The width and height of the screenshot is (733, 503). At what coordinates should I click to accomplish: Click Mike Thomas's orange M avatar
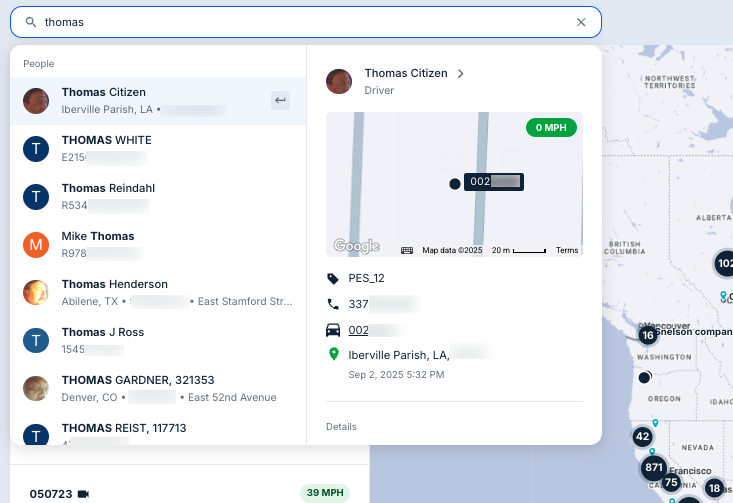[x=36, y=244]
